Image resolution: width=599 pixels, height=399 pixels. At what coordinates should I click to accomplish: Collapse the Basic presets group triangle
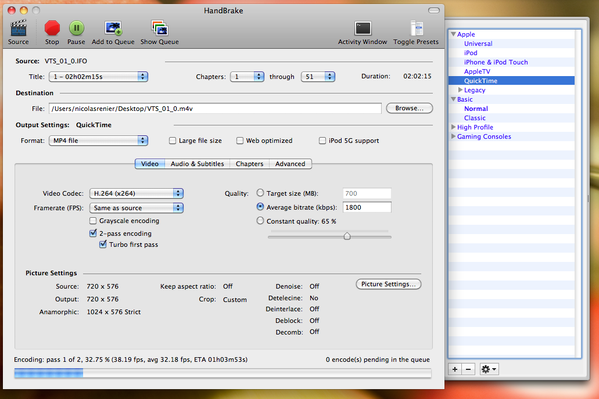453,99
